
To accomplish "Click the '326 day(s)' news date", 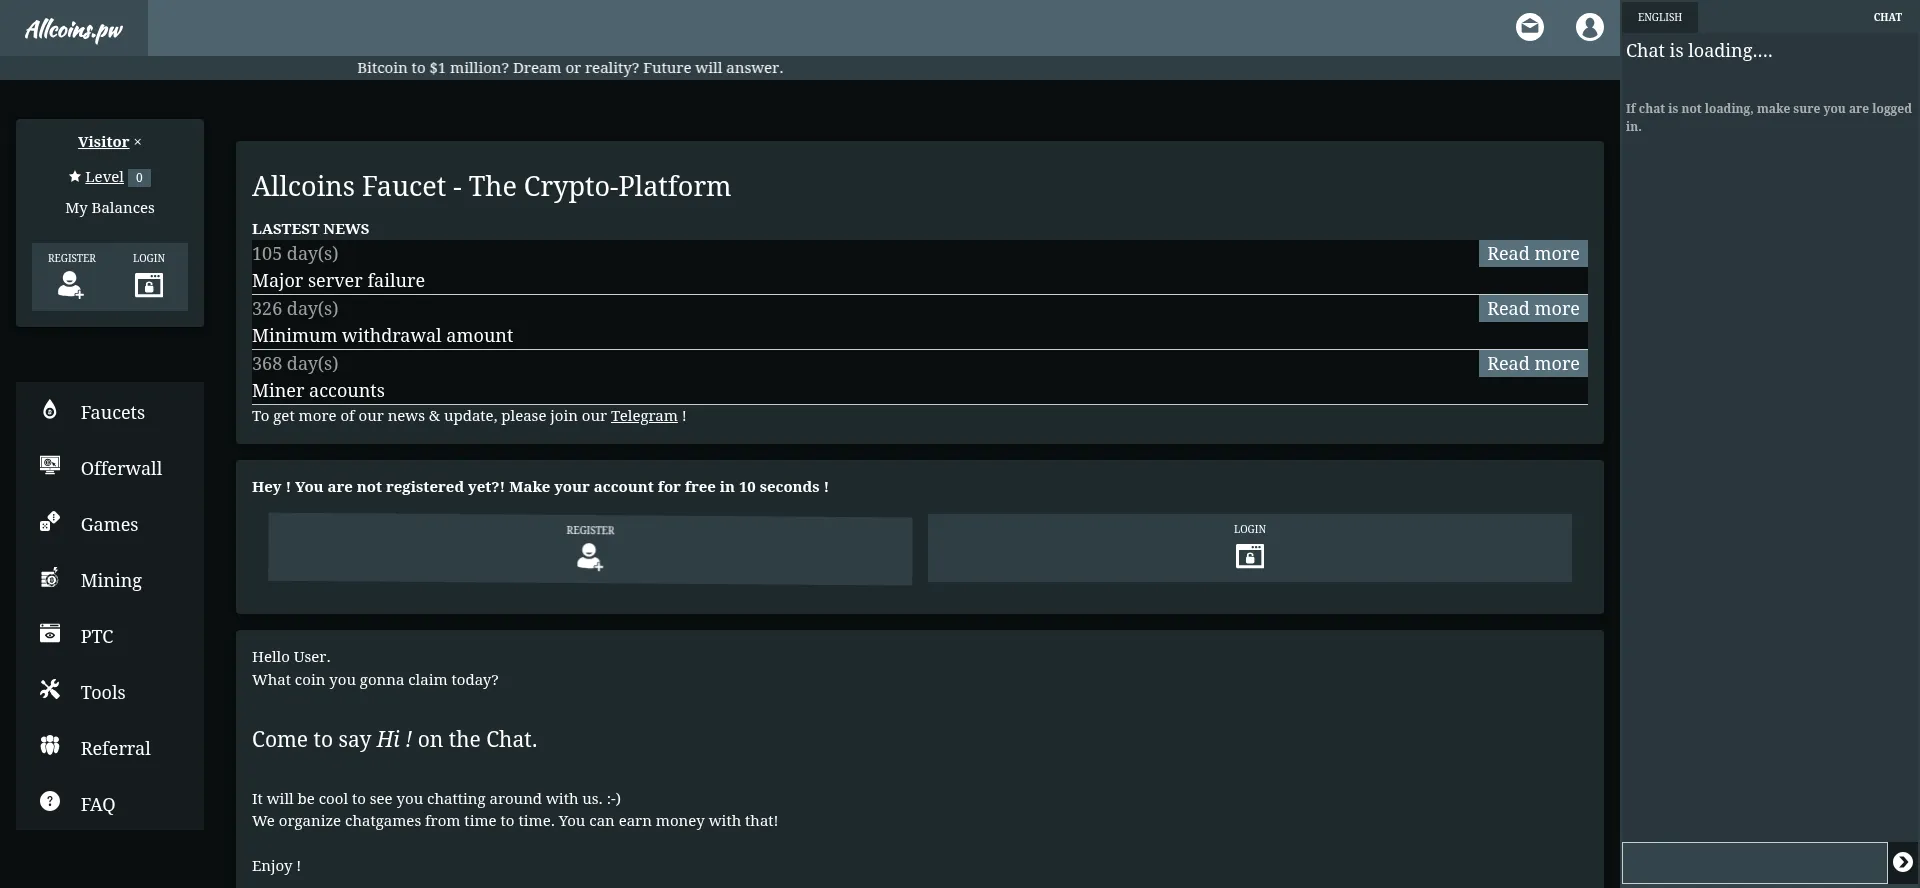I will point(295,309).
